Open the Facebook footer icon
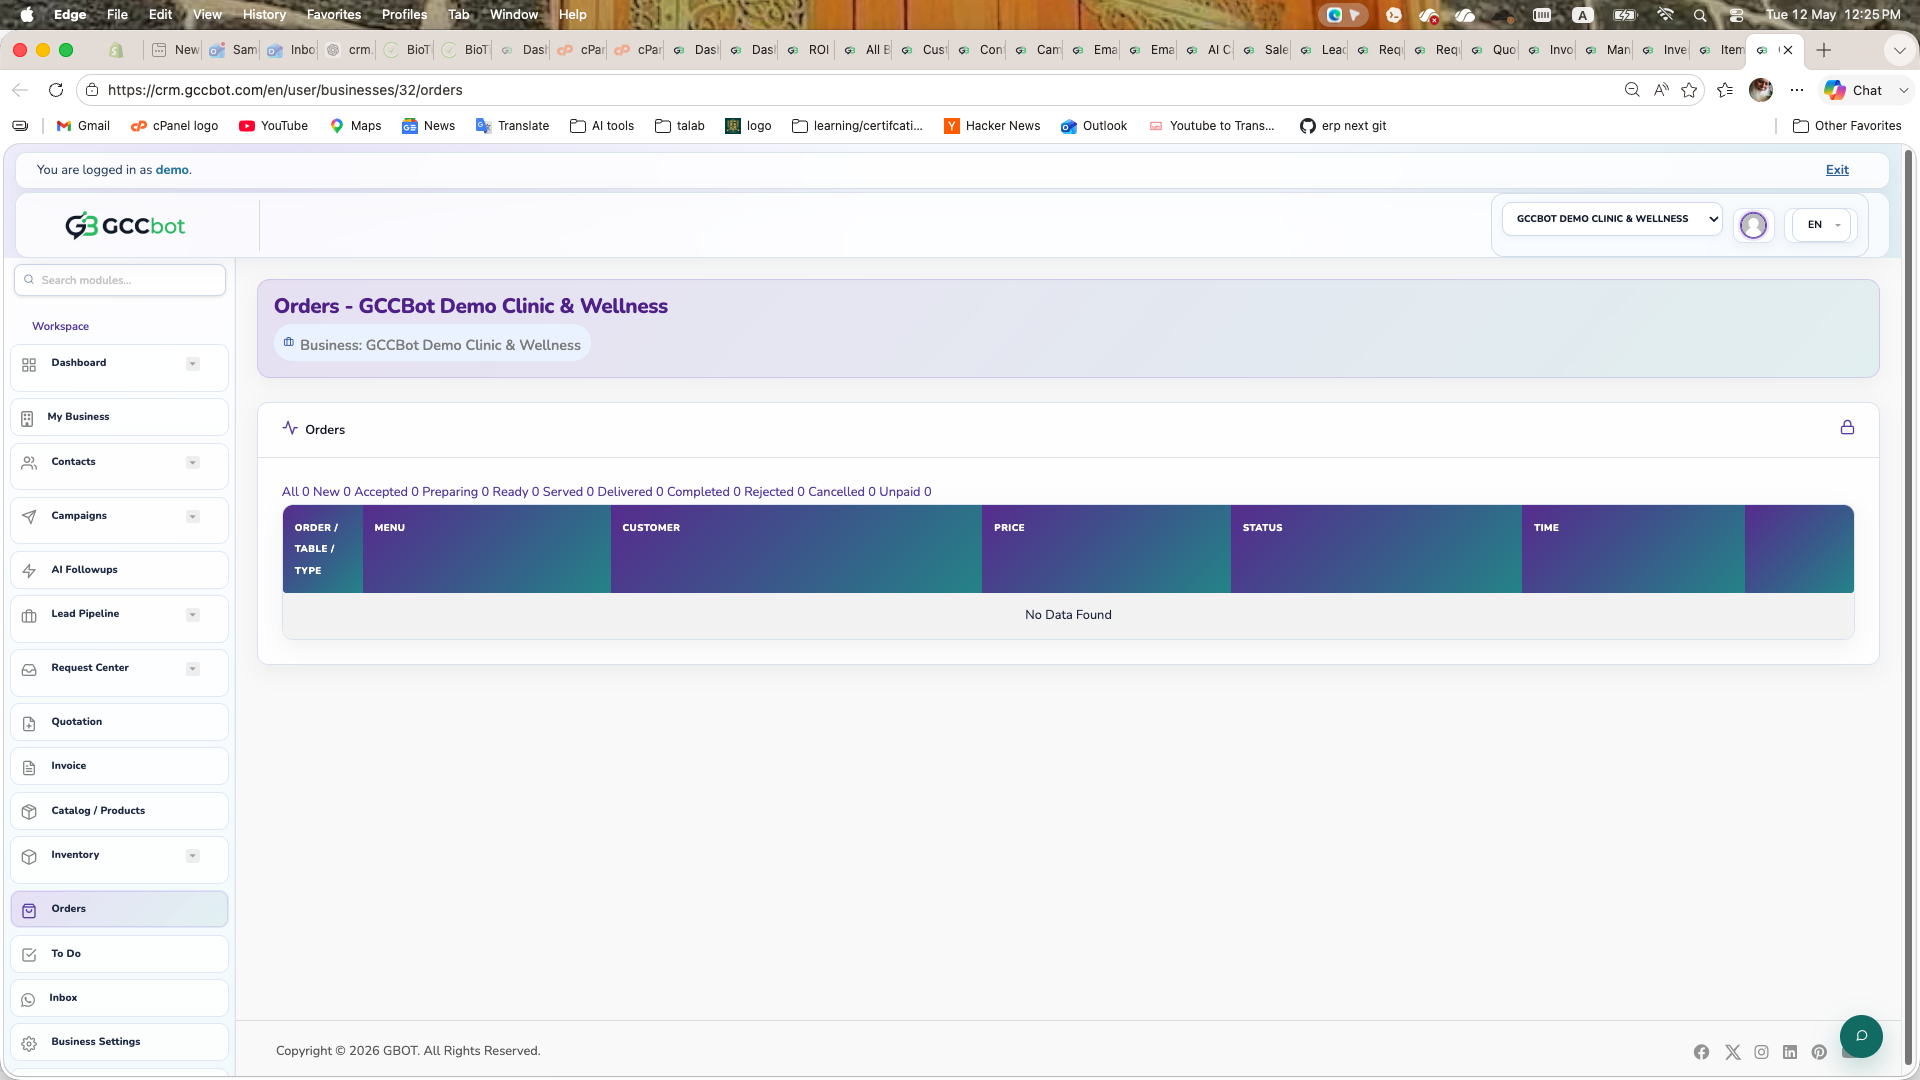This screenshot has height=1080, width=1920. [x=1701, y=1052]
